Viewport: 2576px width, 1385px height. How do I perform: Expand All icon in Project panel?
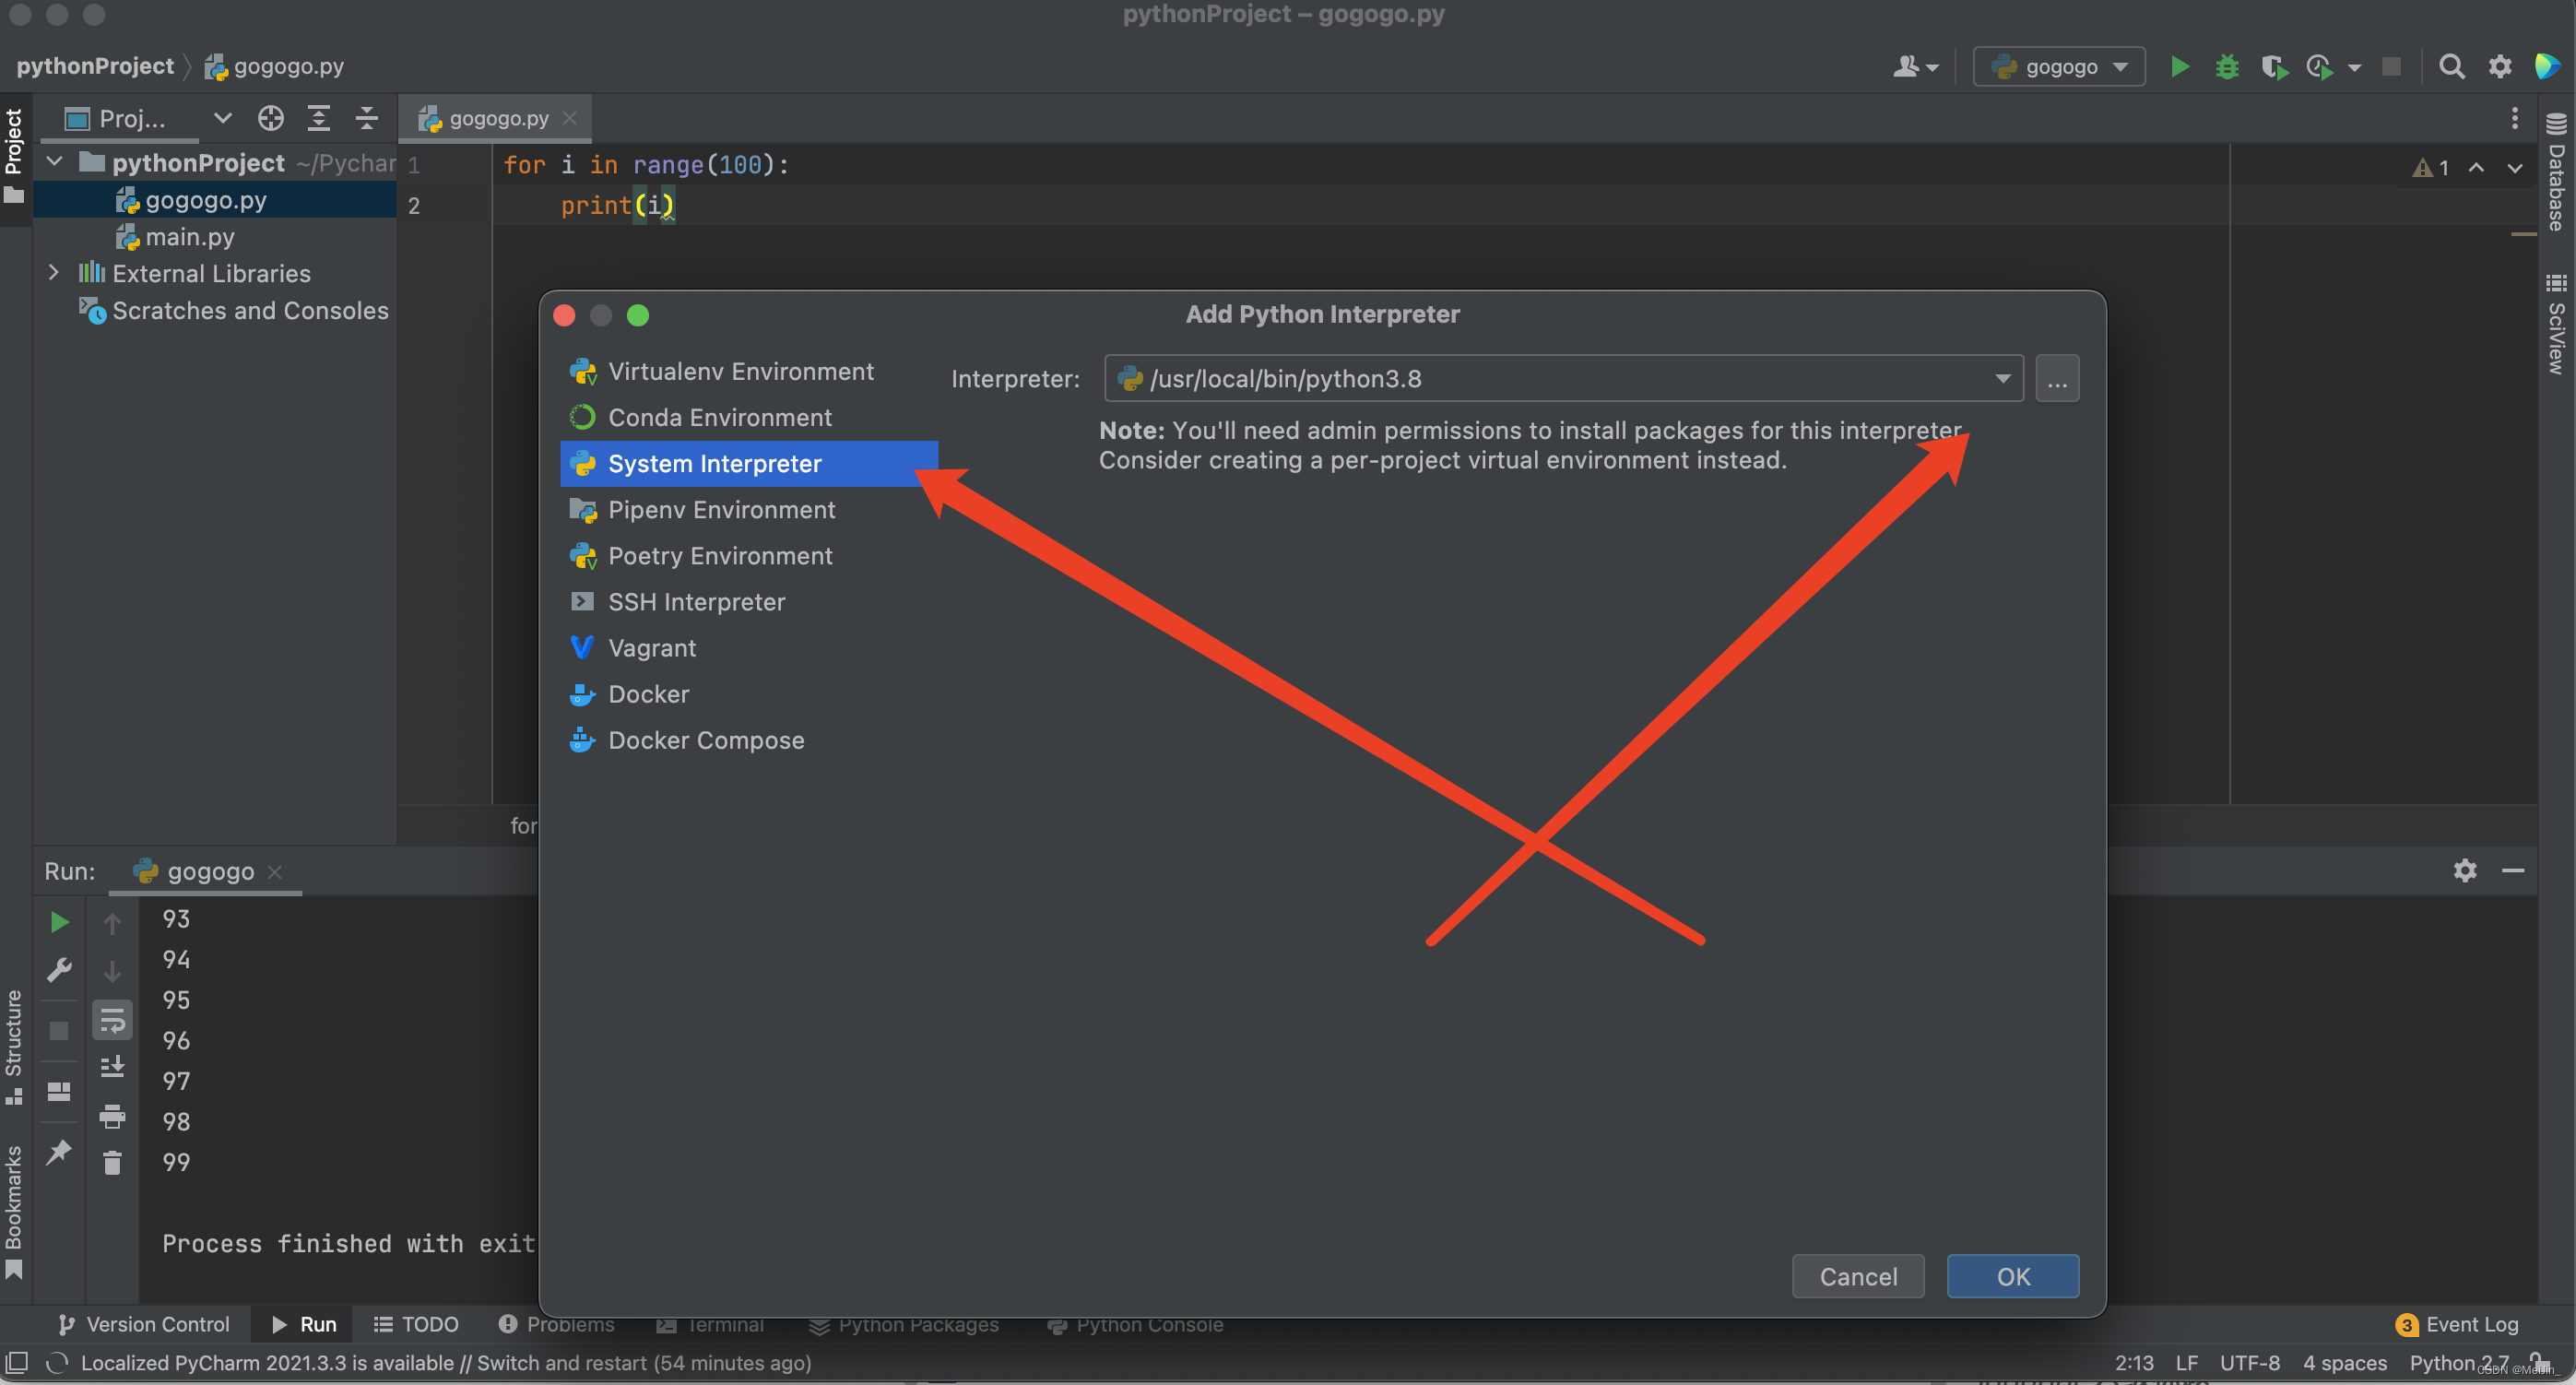pos(318,119)
